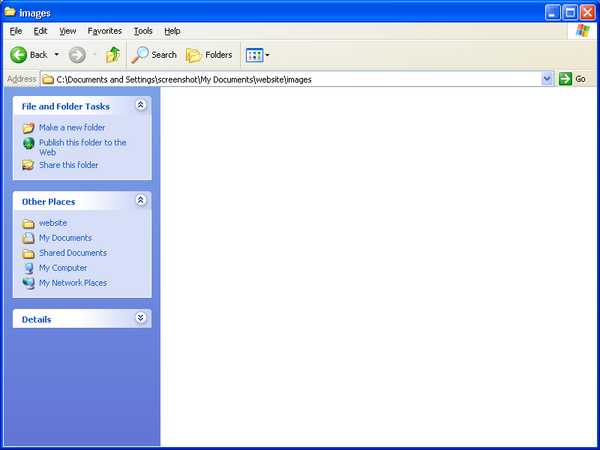The width and height of the screenshot is (600, 450).
Task: Open the Views button menu
Action: pos(258,55)
